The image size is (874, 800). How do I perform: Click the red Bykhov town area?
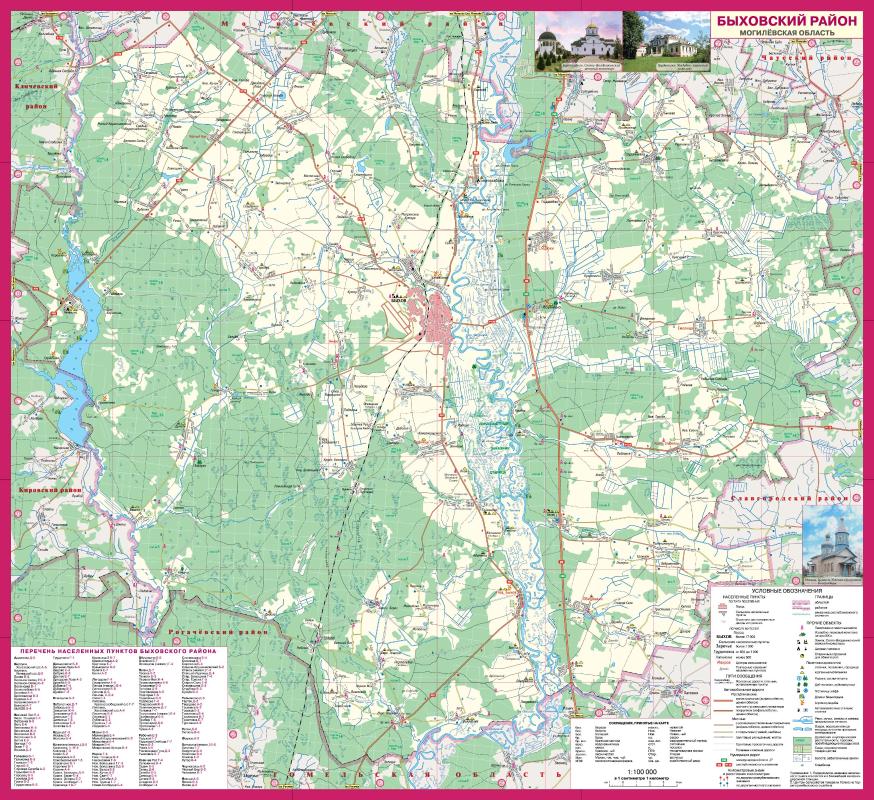tap(438, 320)
